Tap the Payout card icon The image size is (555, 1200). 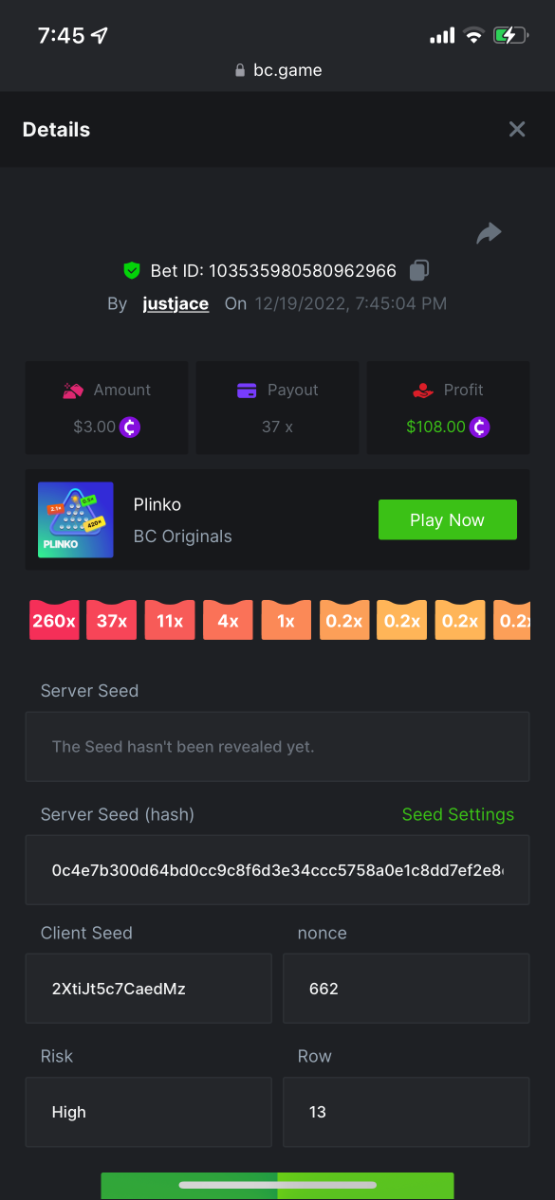click(x=247, y=390)
